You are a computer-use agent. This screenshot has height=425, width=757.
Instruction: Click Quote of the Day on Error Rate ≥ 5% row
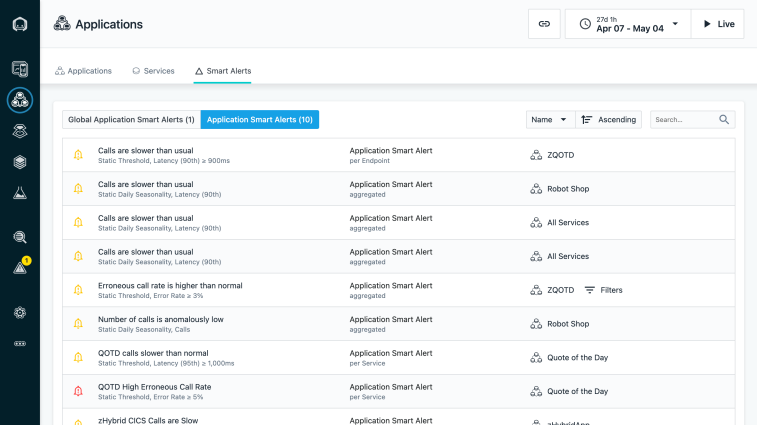point(577,391)
